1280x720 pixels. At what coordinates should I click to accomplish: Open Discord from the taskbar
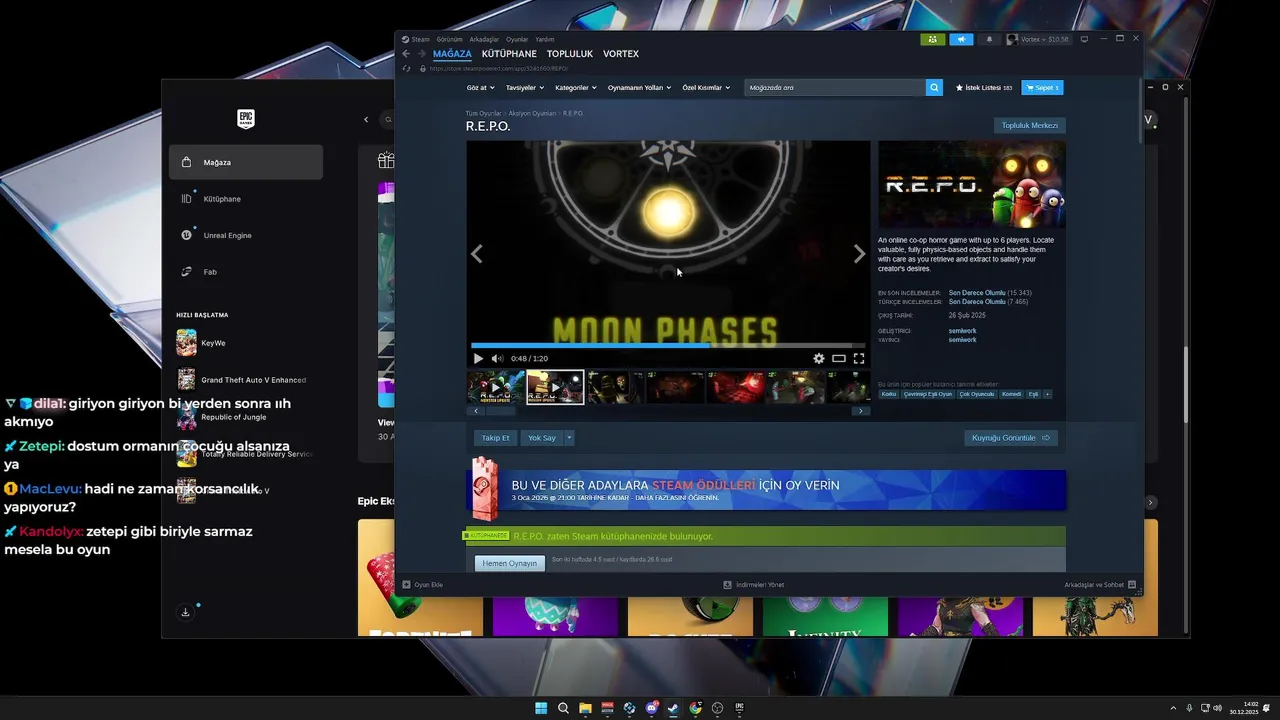click(651, 708)
